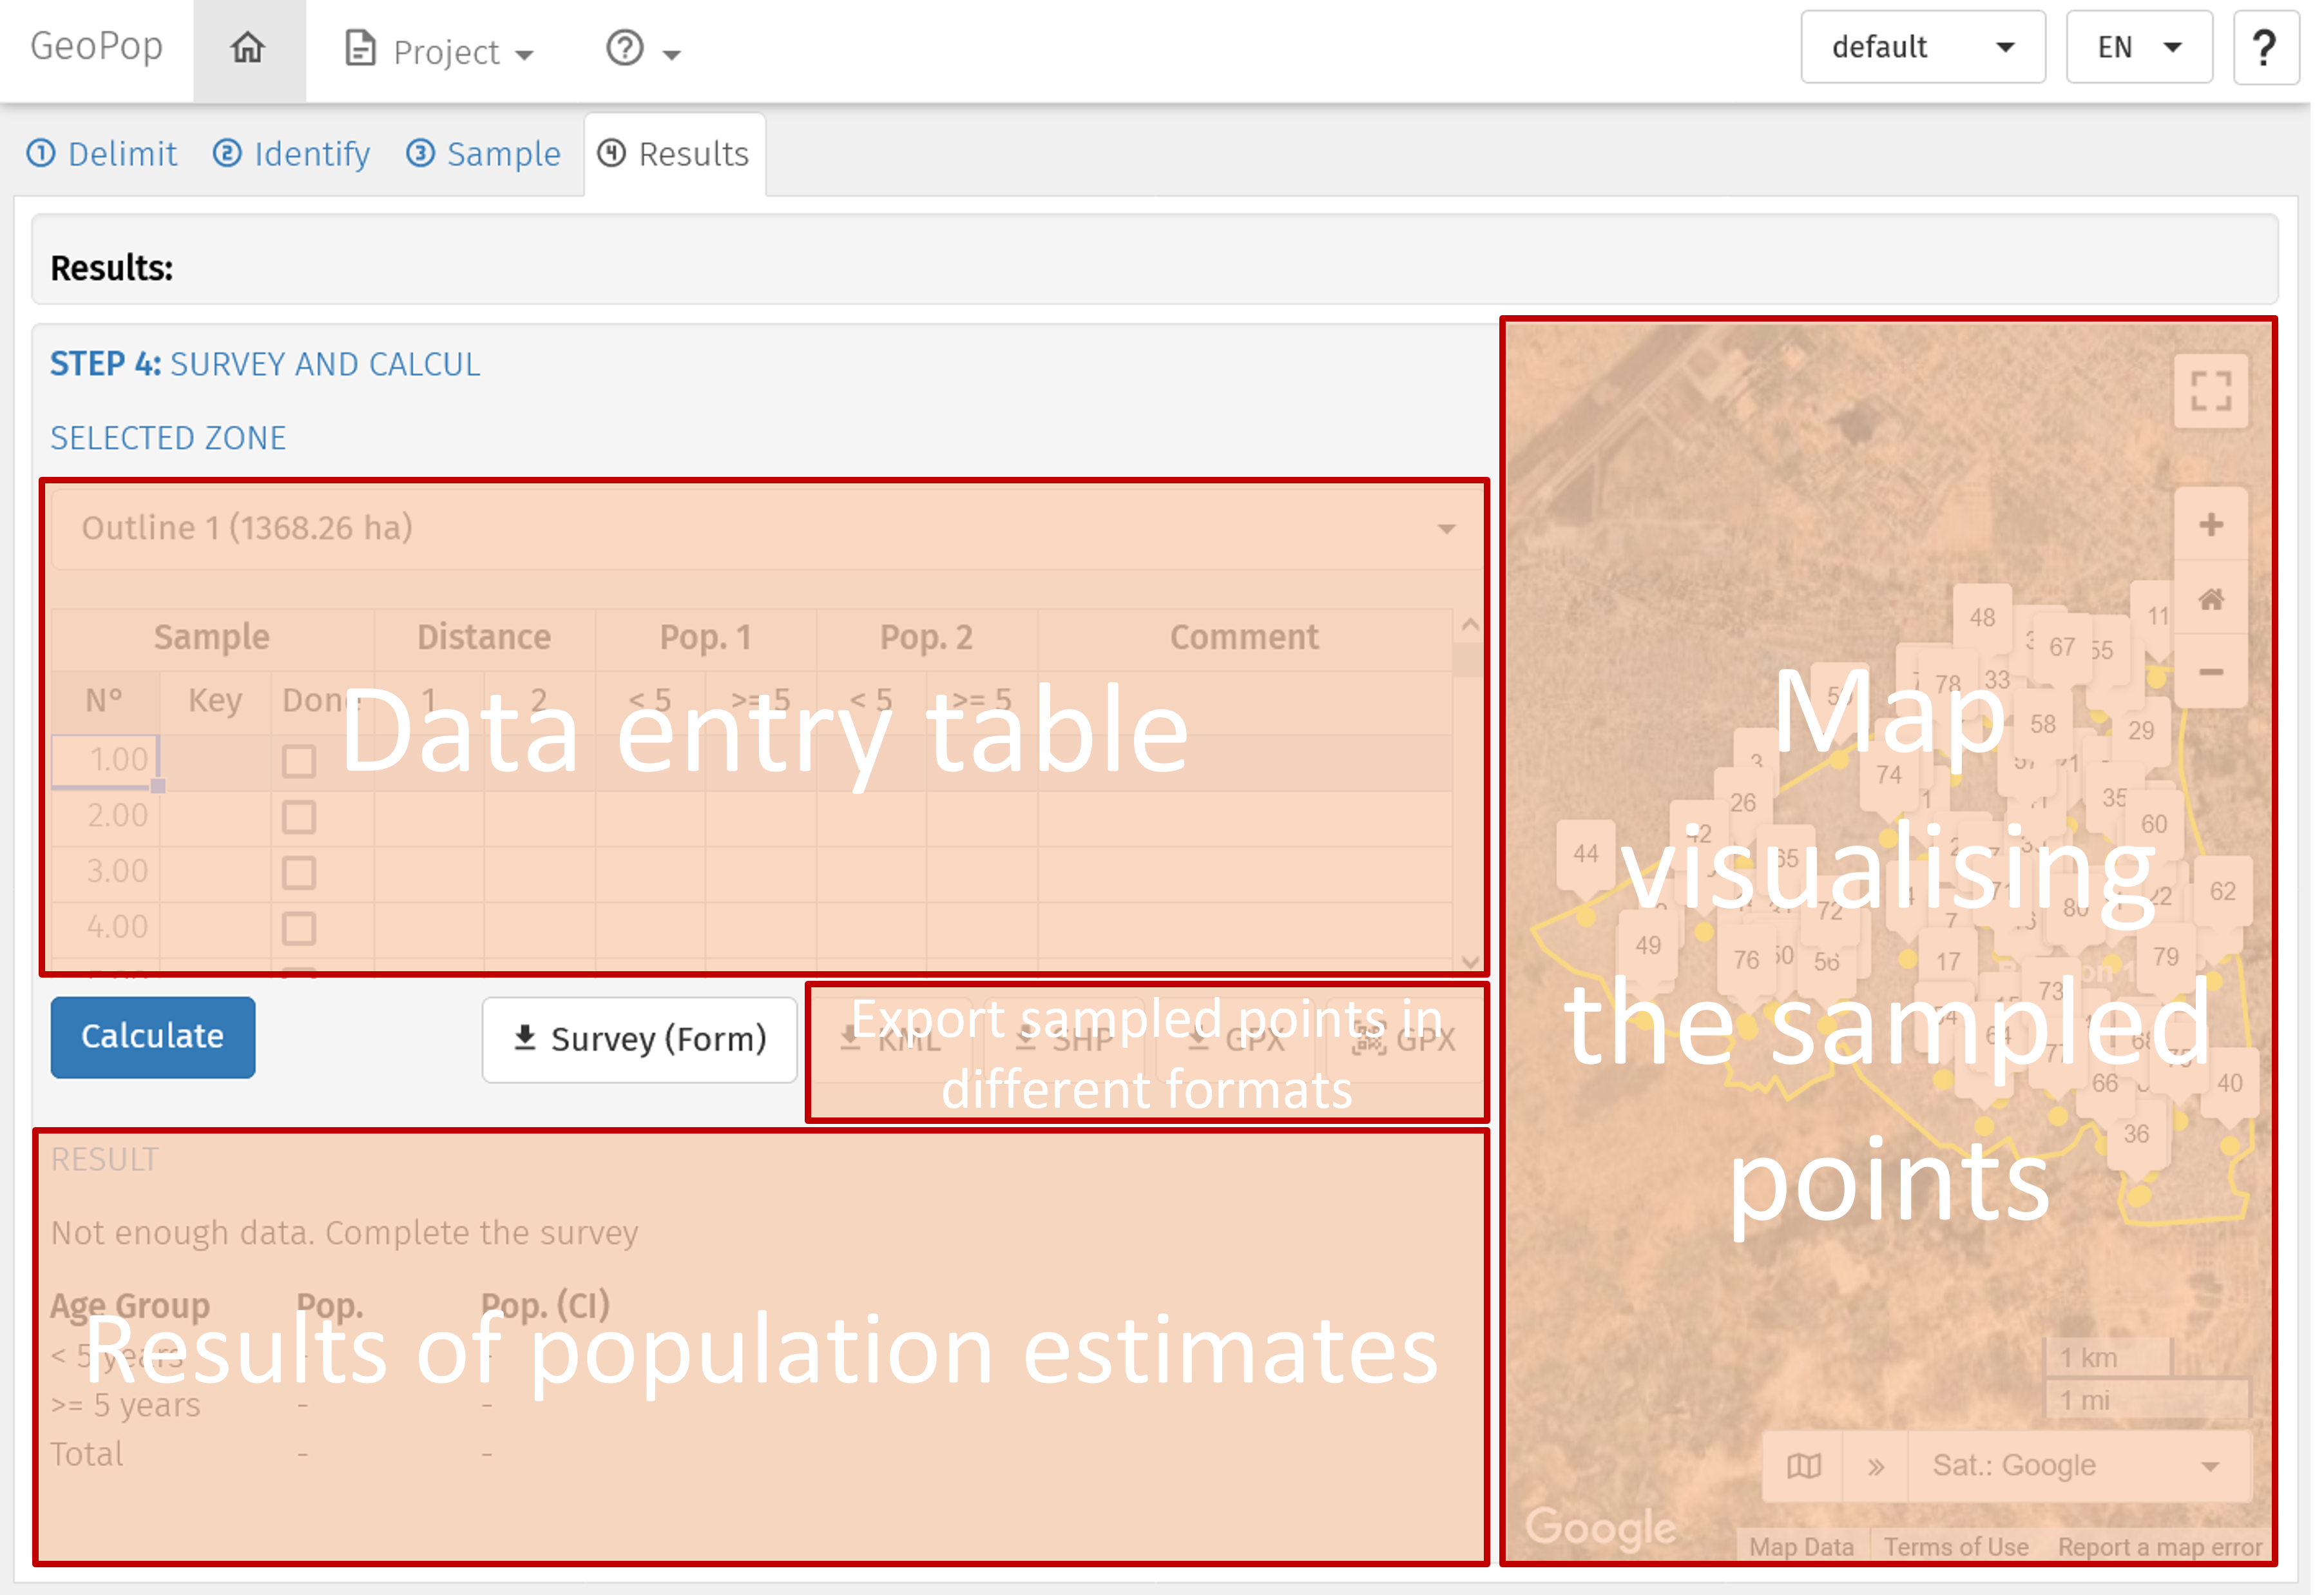
Task: Click the home icon in navbar
Action: [248, 48]
